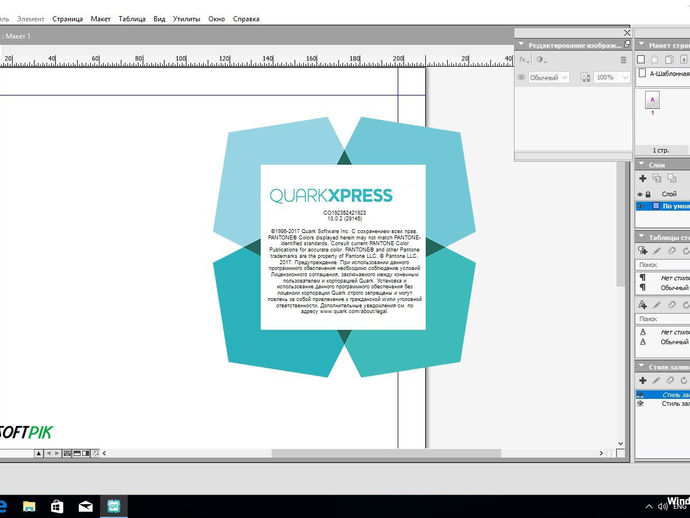Screen dimensions: 690x518
Task: Open the Mail app from the taskbar
Action: 85,507
